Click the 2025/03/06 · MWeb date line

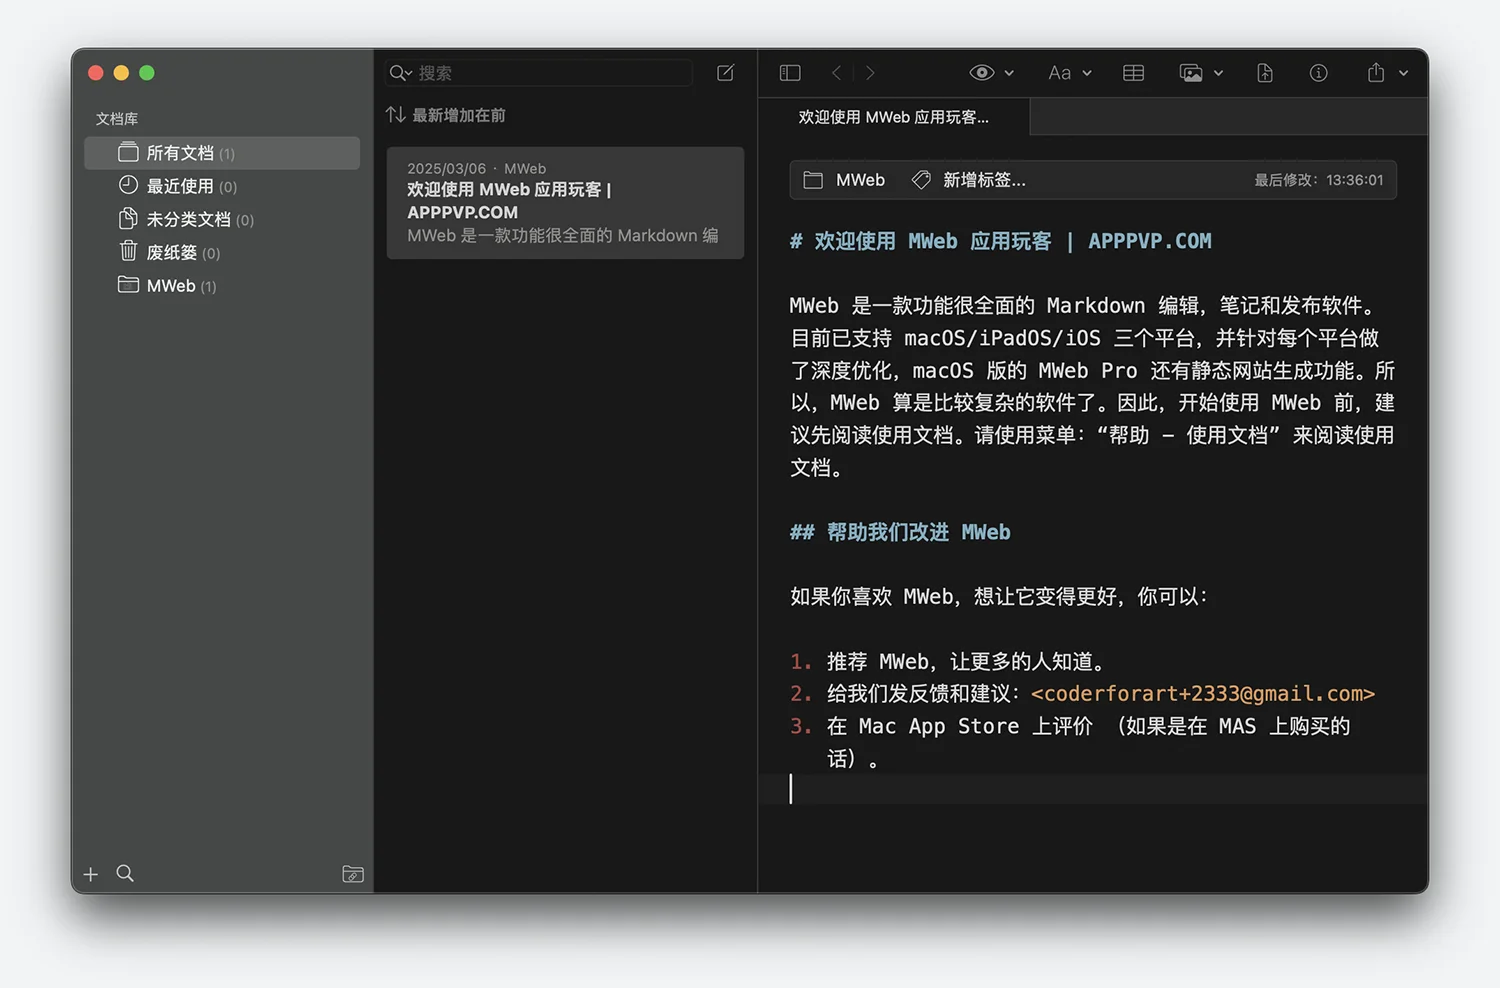[x=476, y=168]
